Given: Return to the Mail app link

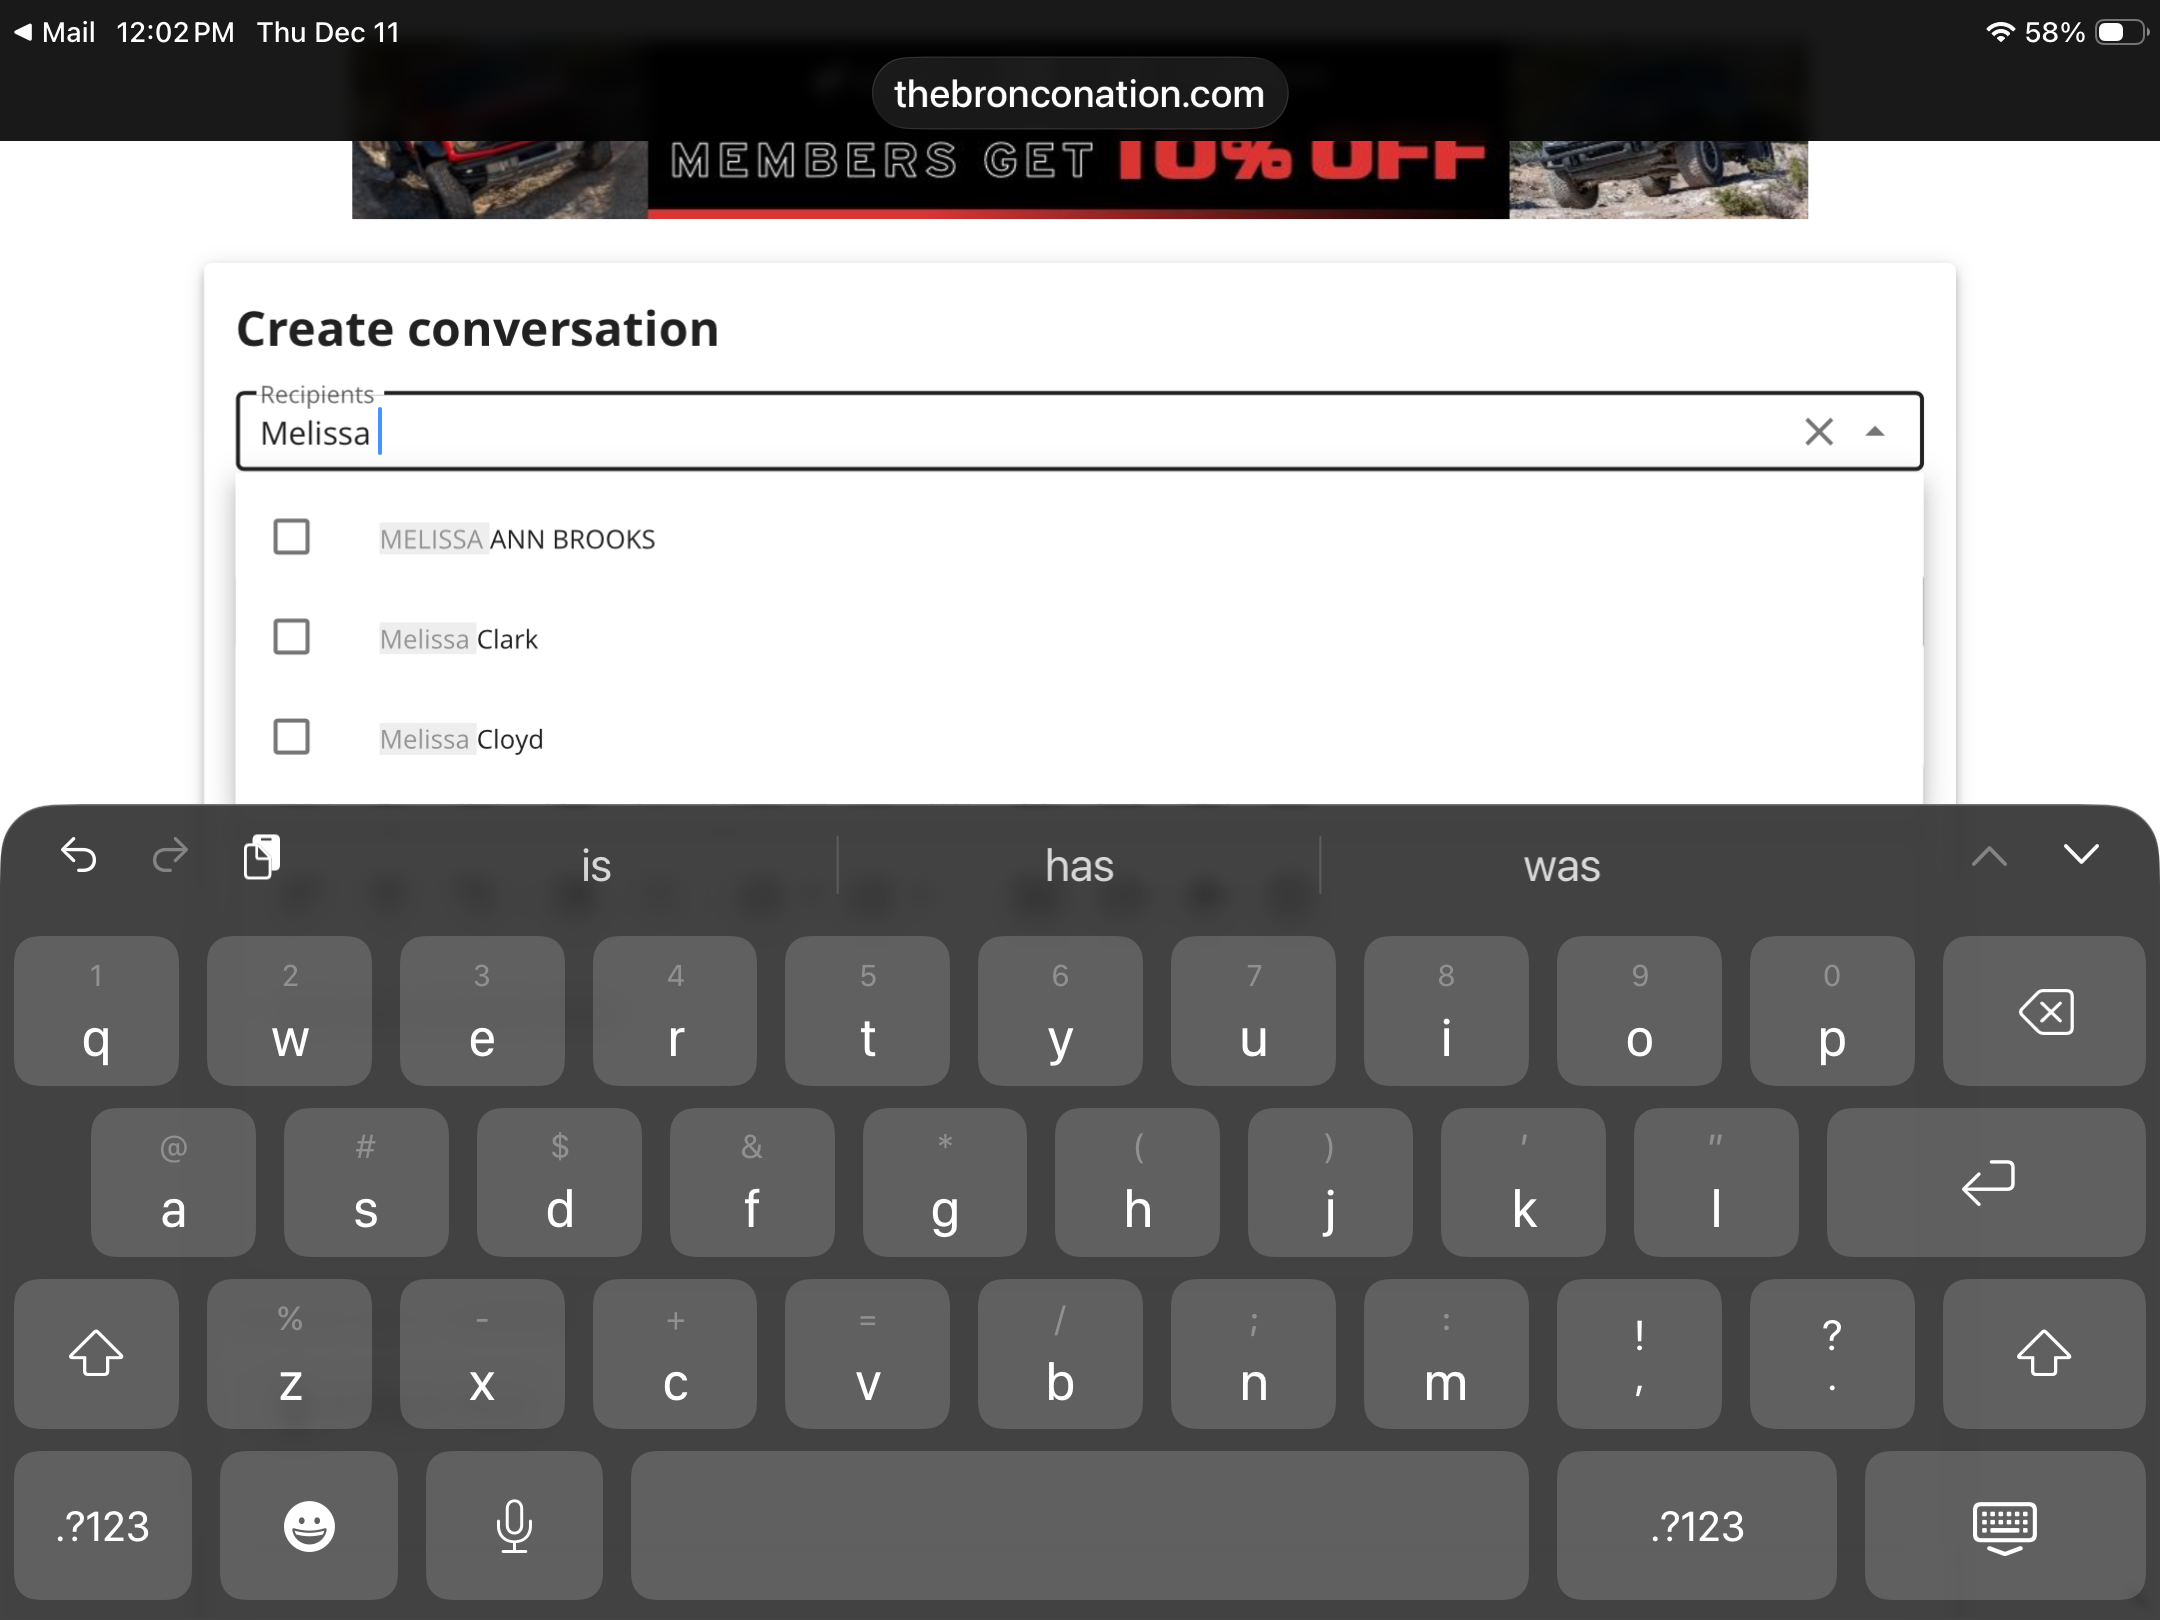Looking at the screenshot, I should point(56,32).
